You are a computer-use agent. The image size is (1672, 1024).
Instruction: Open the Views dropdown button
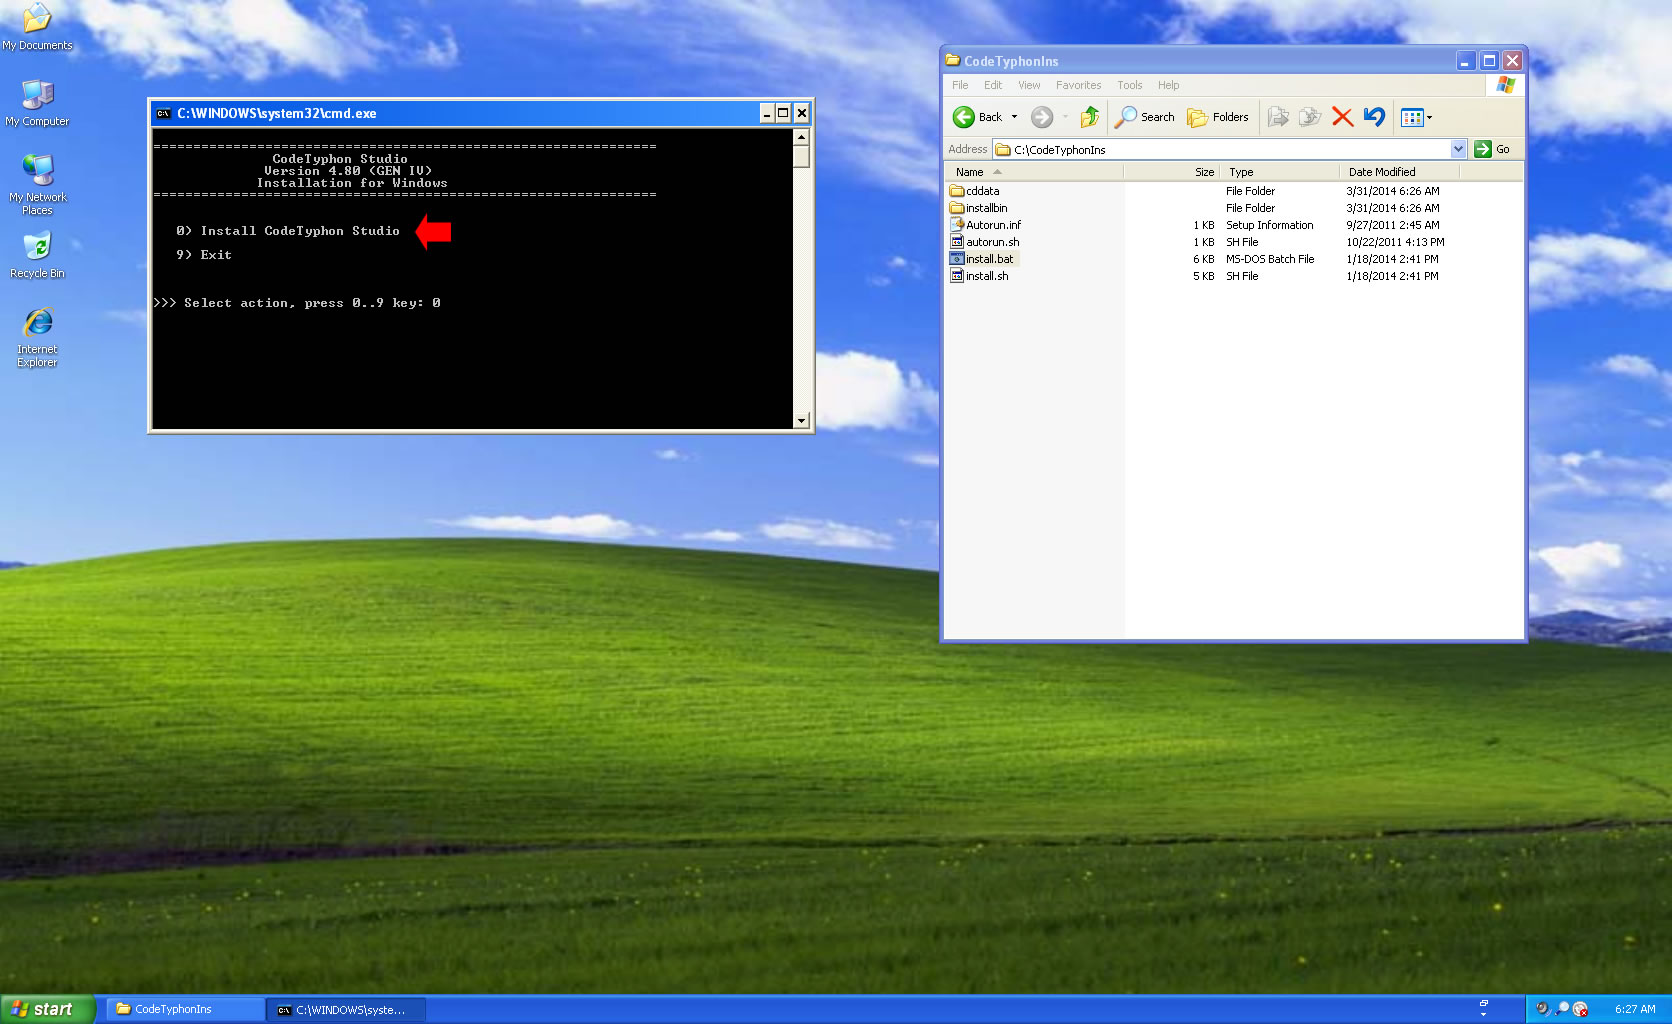click(x=1417, y=117)
